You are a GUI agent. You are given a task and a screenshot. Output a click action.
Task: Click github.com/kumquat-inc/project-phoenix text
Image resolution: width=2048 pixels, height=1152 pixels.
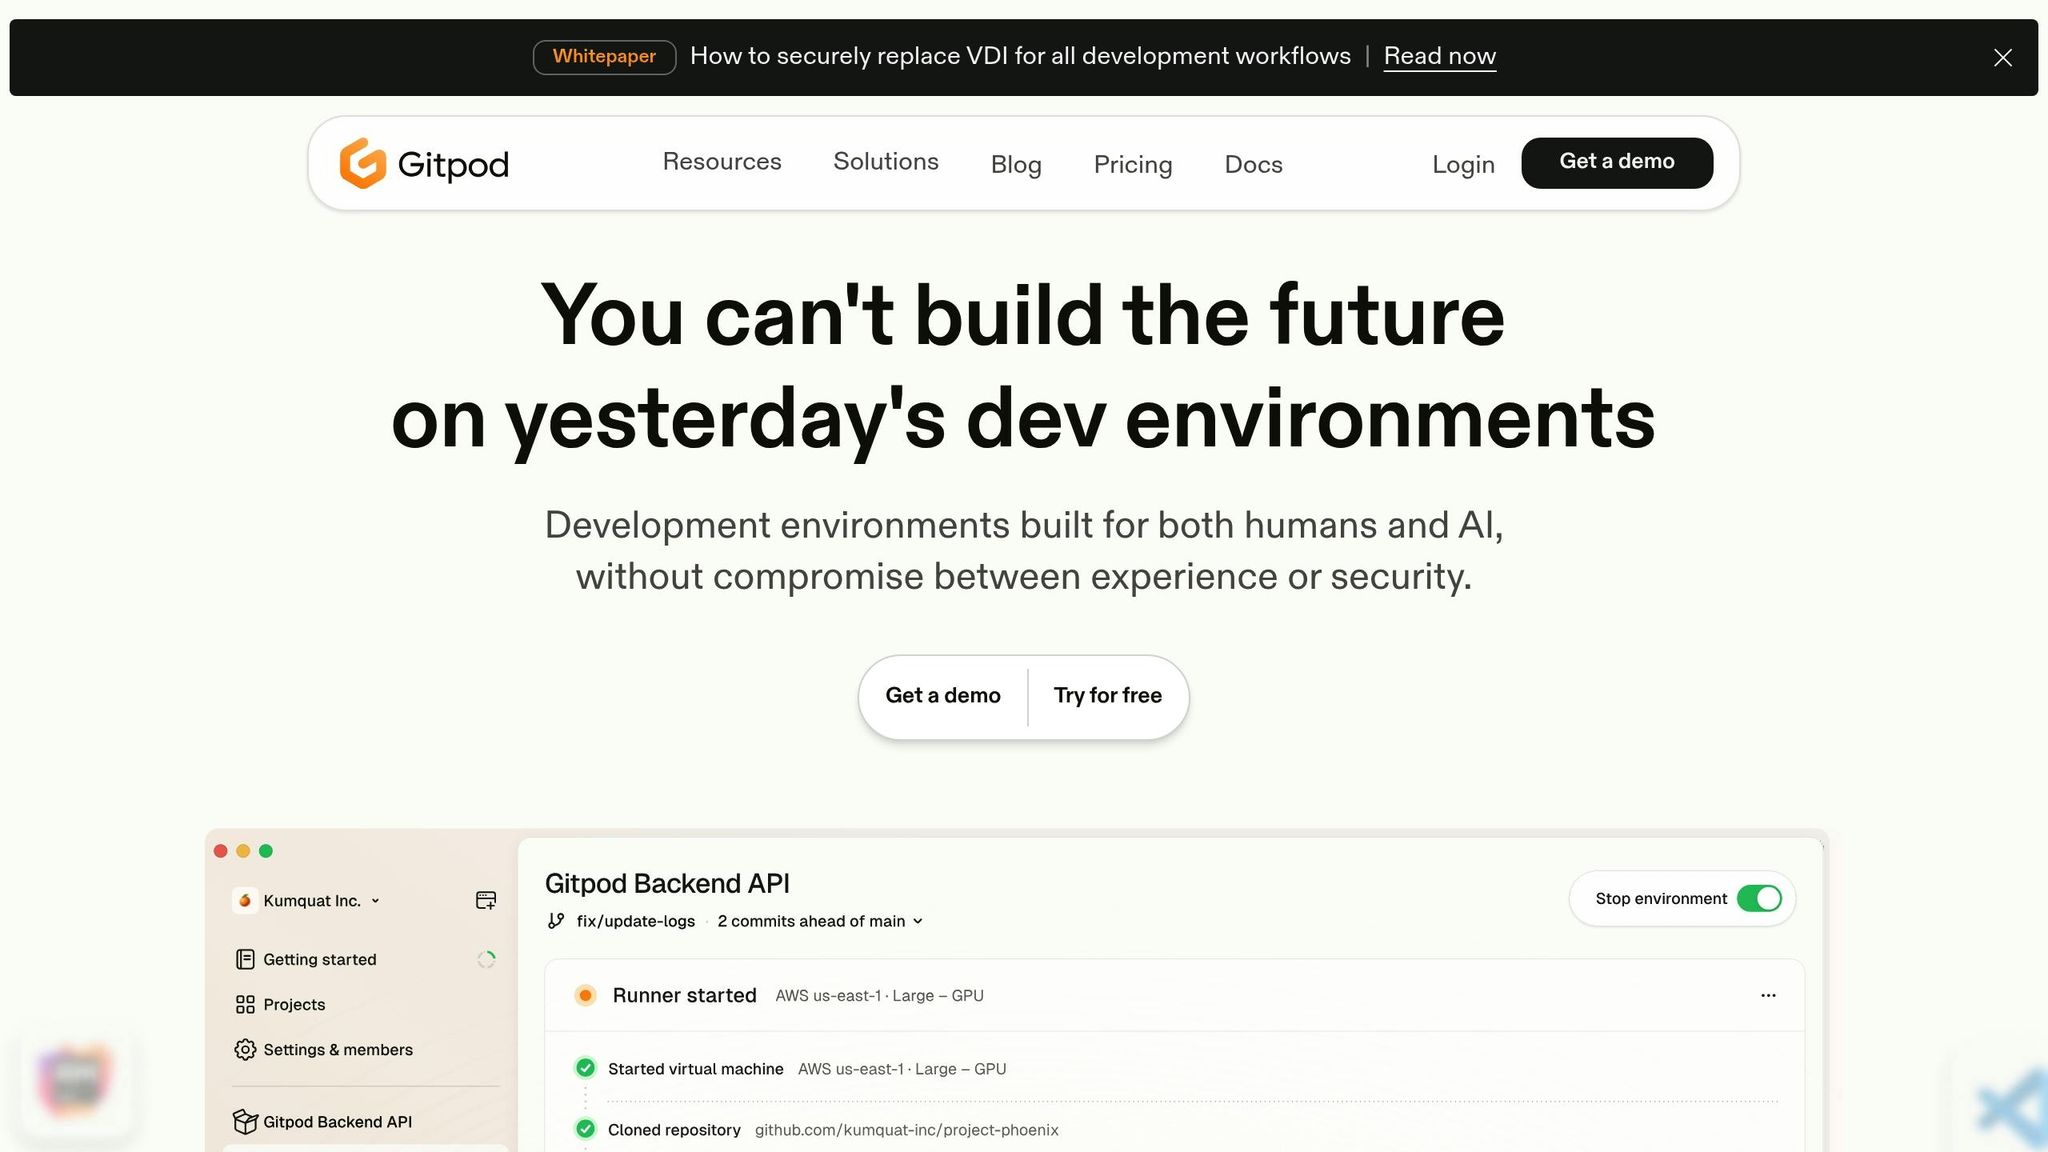pos(906,1131)
